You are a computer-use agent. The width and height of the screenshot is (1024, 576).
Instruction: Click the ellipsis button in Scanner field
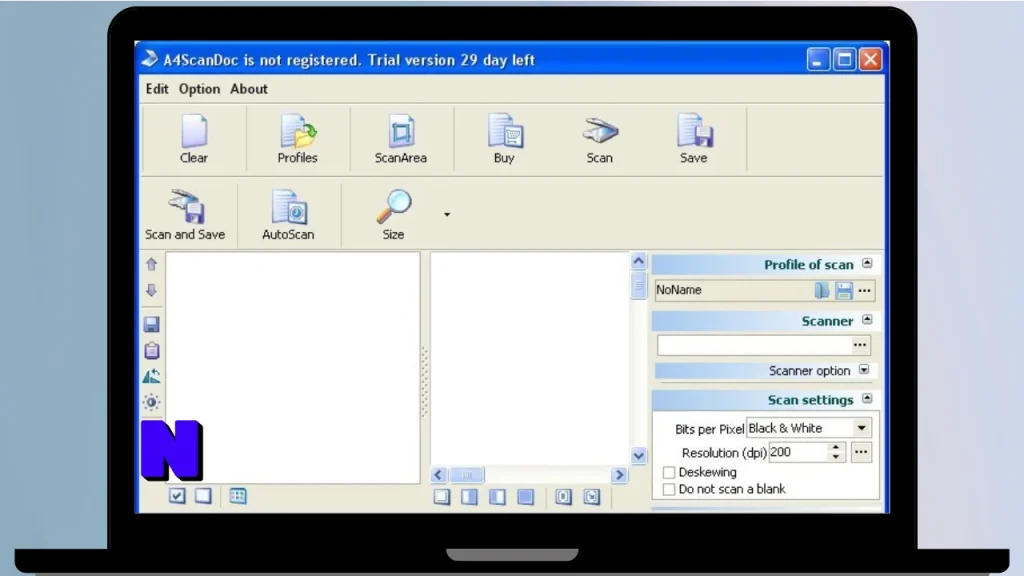(860, 345)
